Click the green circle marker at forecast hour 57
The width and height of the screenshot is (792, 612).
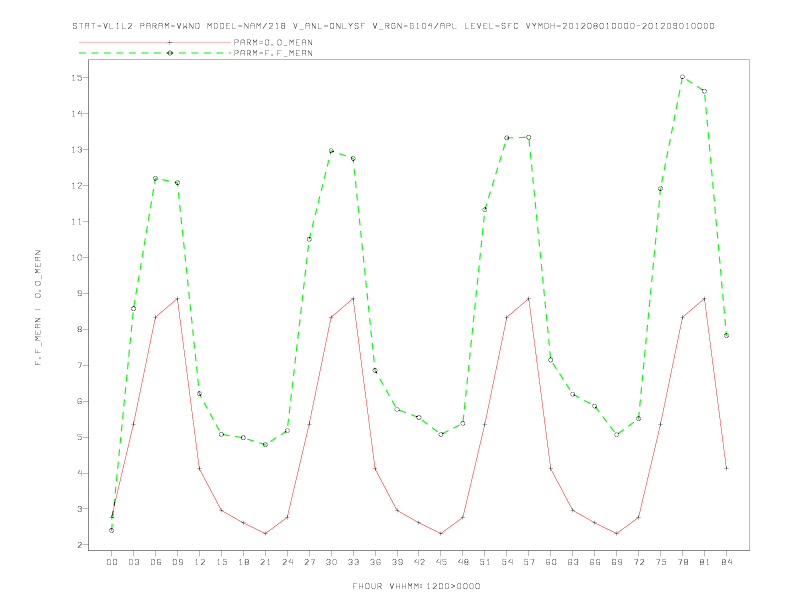(529, 137)
